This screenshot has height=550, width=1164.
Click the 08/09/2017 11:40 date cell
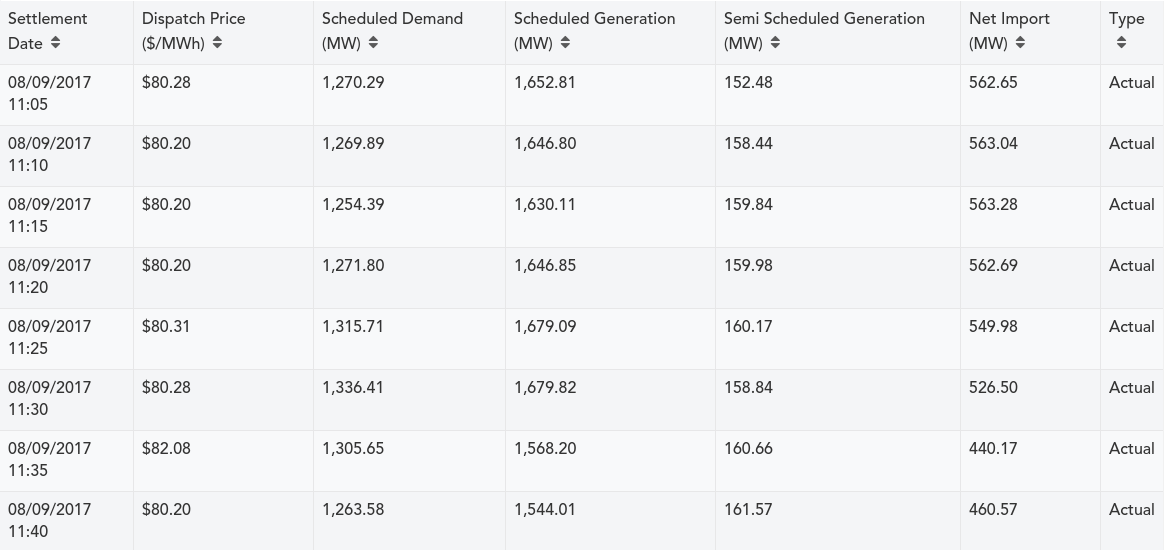(x=49, y=520)
